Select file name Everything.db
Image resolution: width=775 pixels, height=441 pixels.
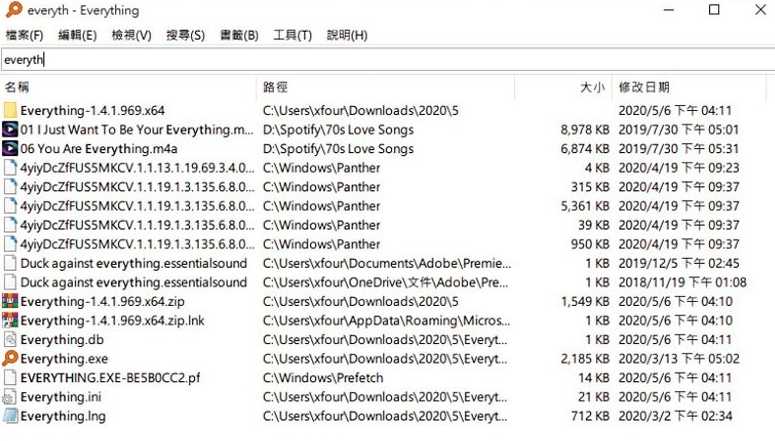pyautogui.click(x=62, y=339)
